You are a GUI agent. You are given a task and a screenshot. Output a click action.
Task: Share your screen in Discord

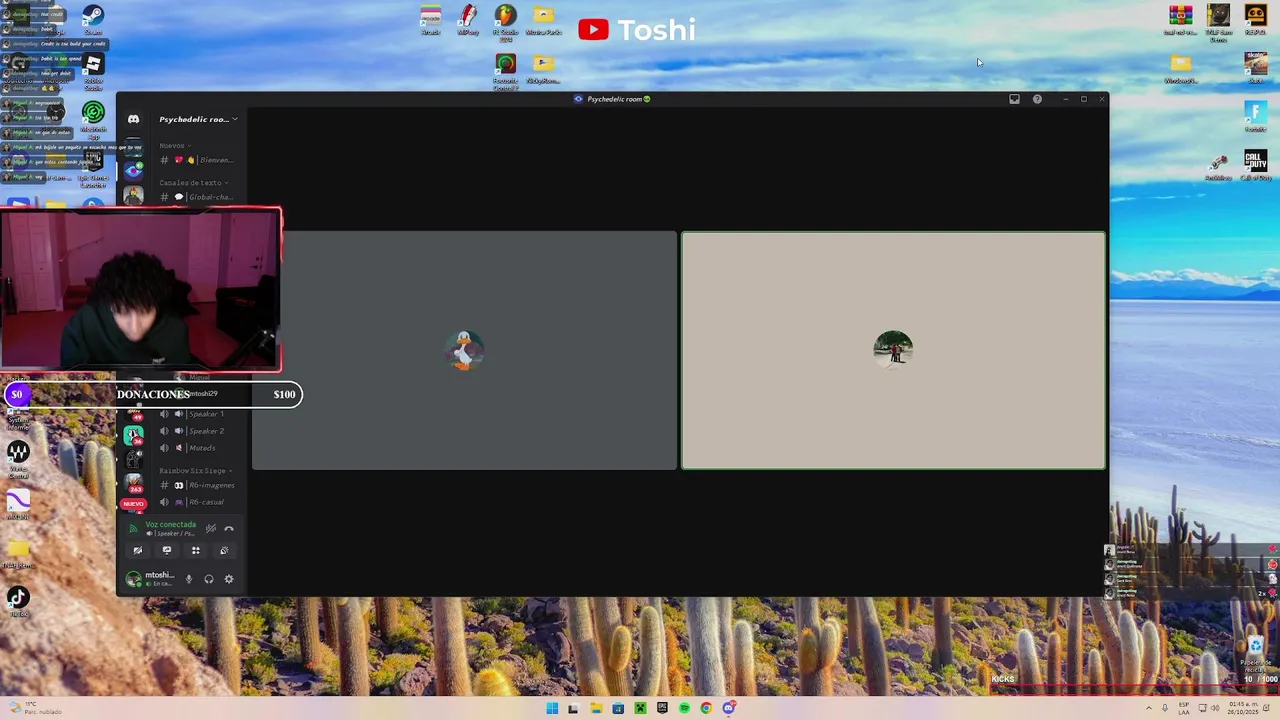(x=167, y=550)
